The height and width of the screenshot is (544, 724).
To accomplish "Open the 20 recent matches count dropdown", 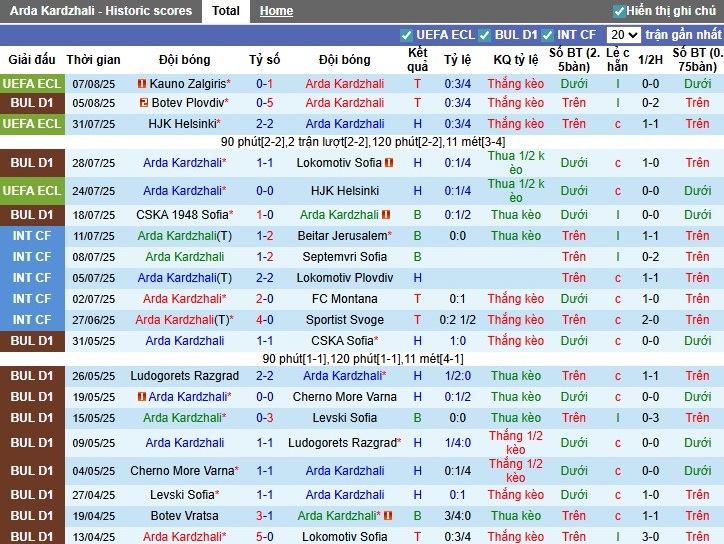I will tap(623, 35).
